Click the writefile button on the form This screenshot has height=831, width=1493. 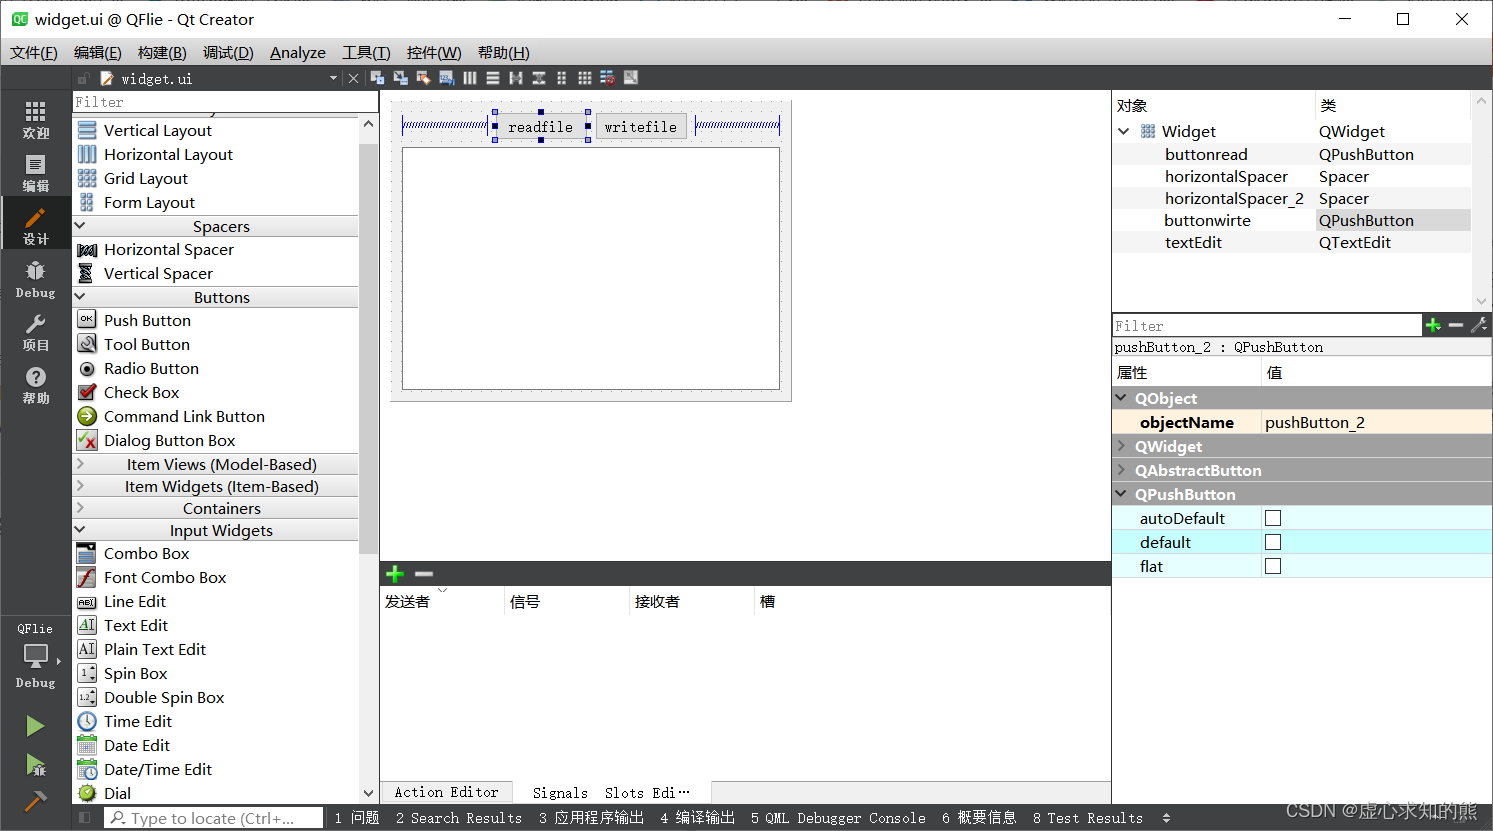point(641,127)
